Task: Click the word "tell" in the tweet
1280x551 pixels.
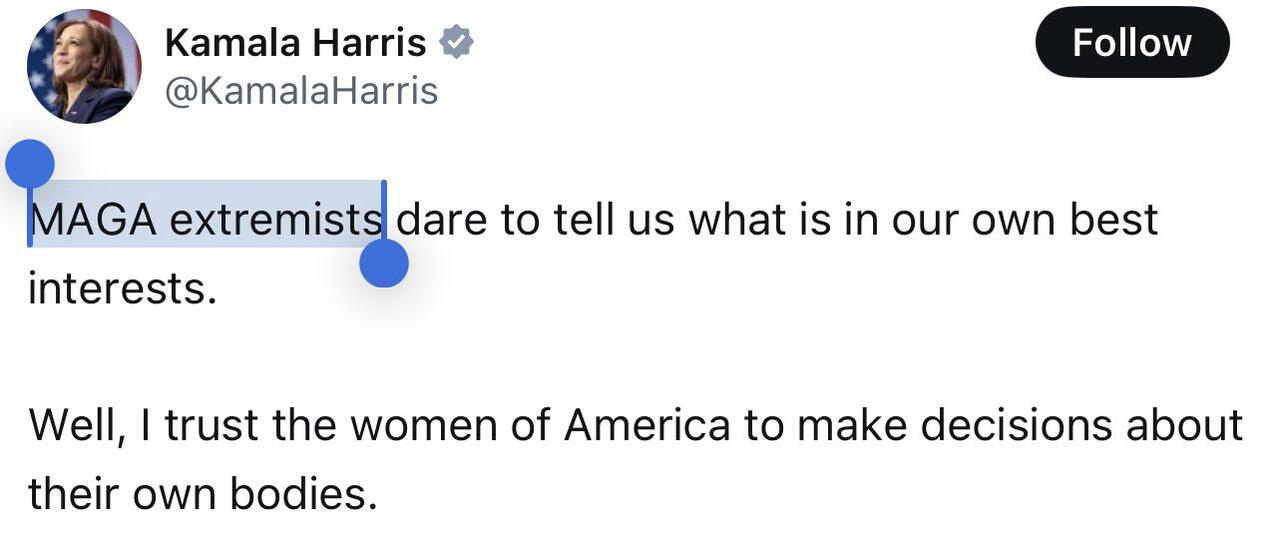Action: click(584, 219)
